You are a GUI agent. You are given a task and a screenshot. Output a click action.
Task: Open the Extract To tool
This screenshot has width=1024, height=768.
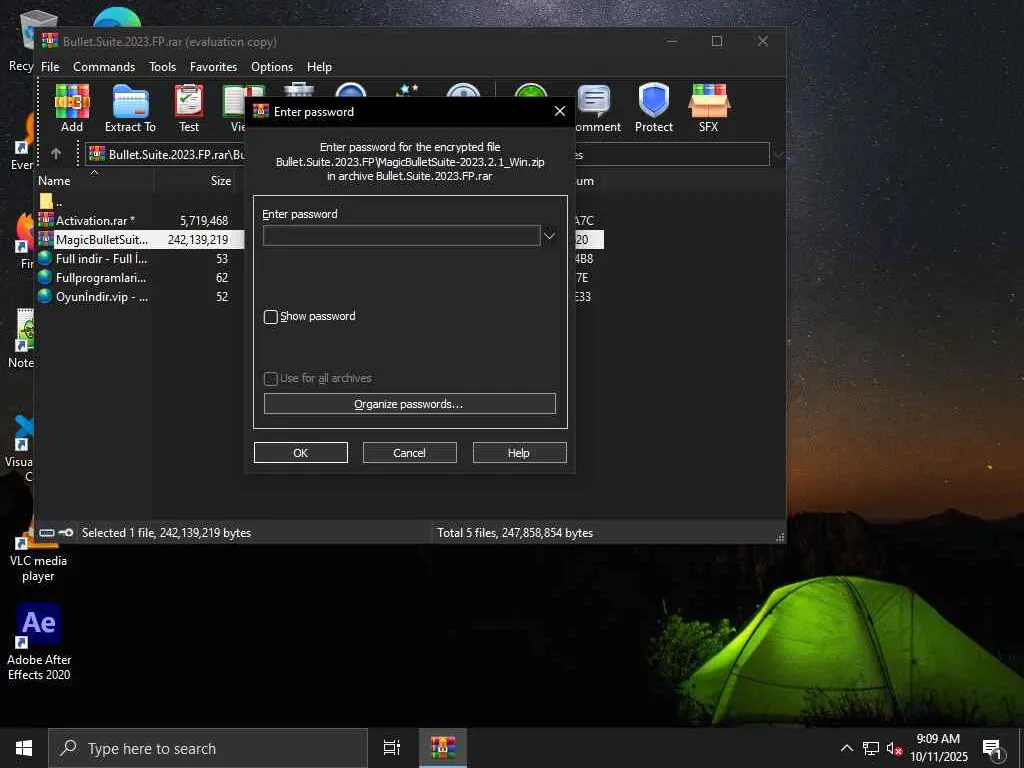click(x=131, y=109)
